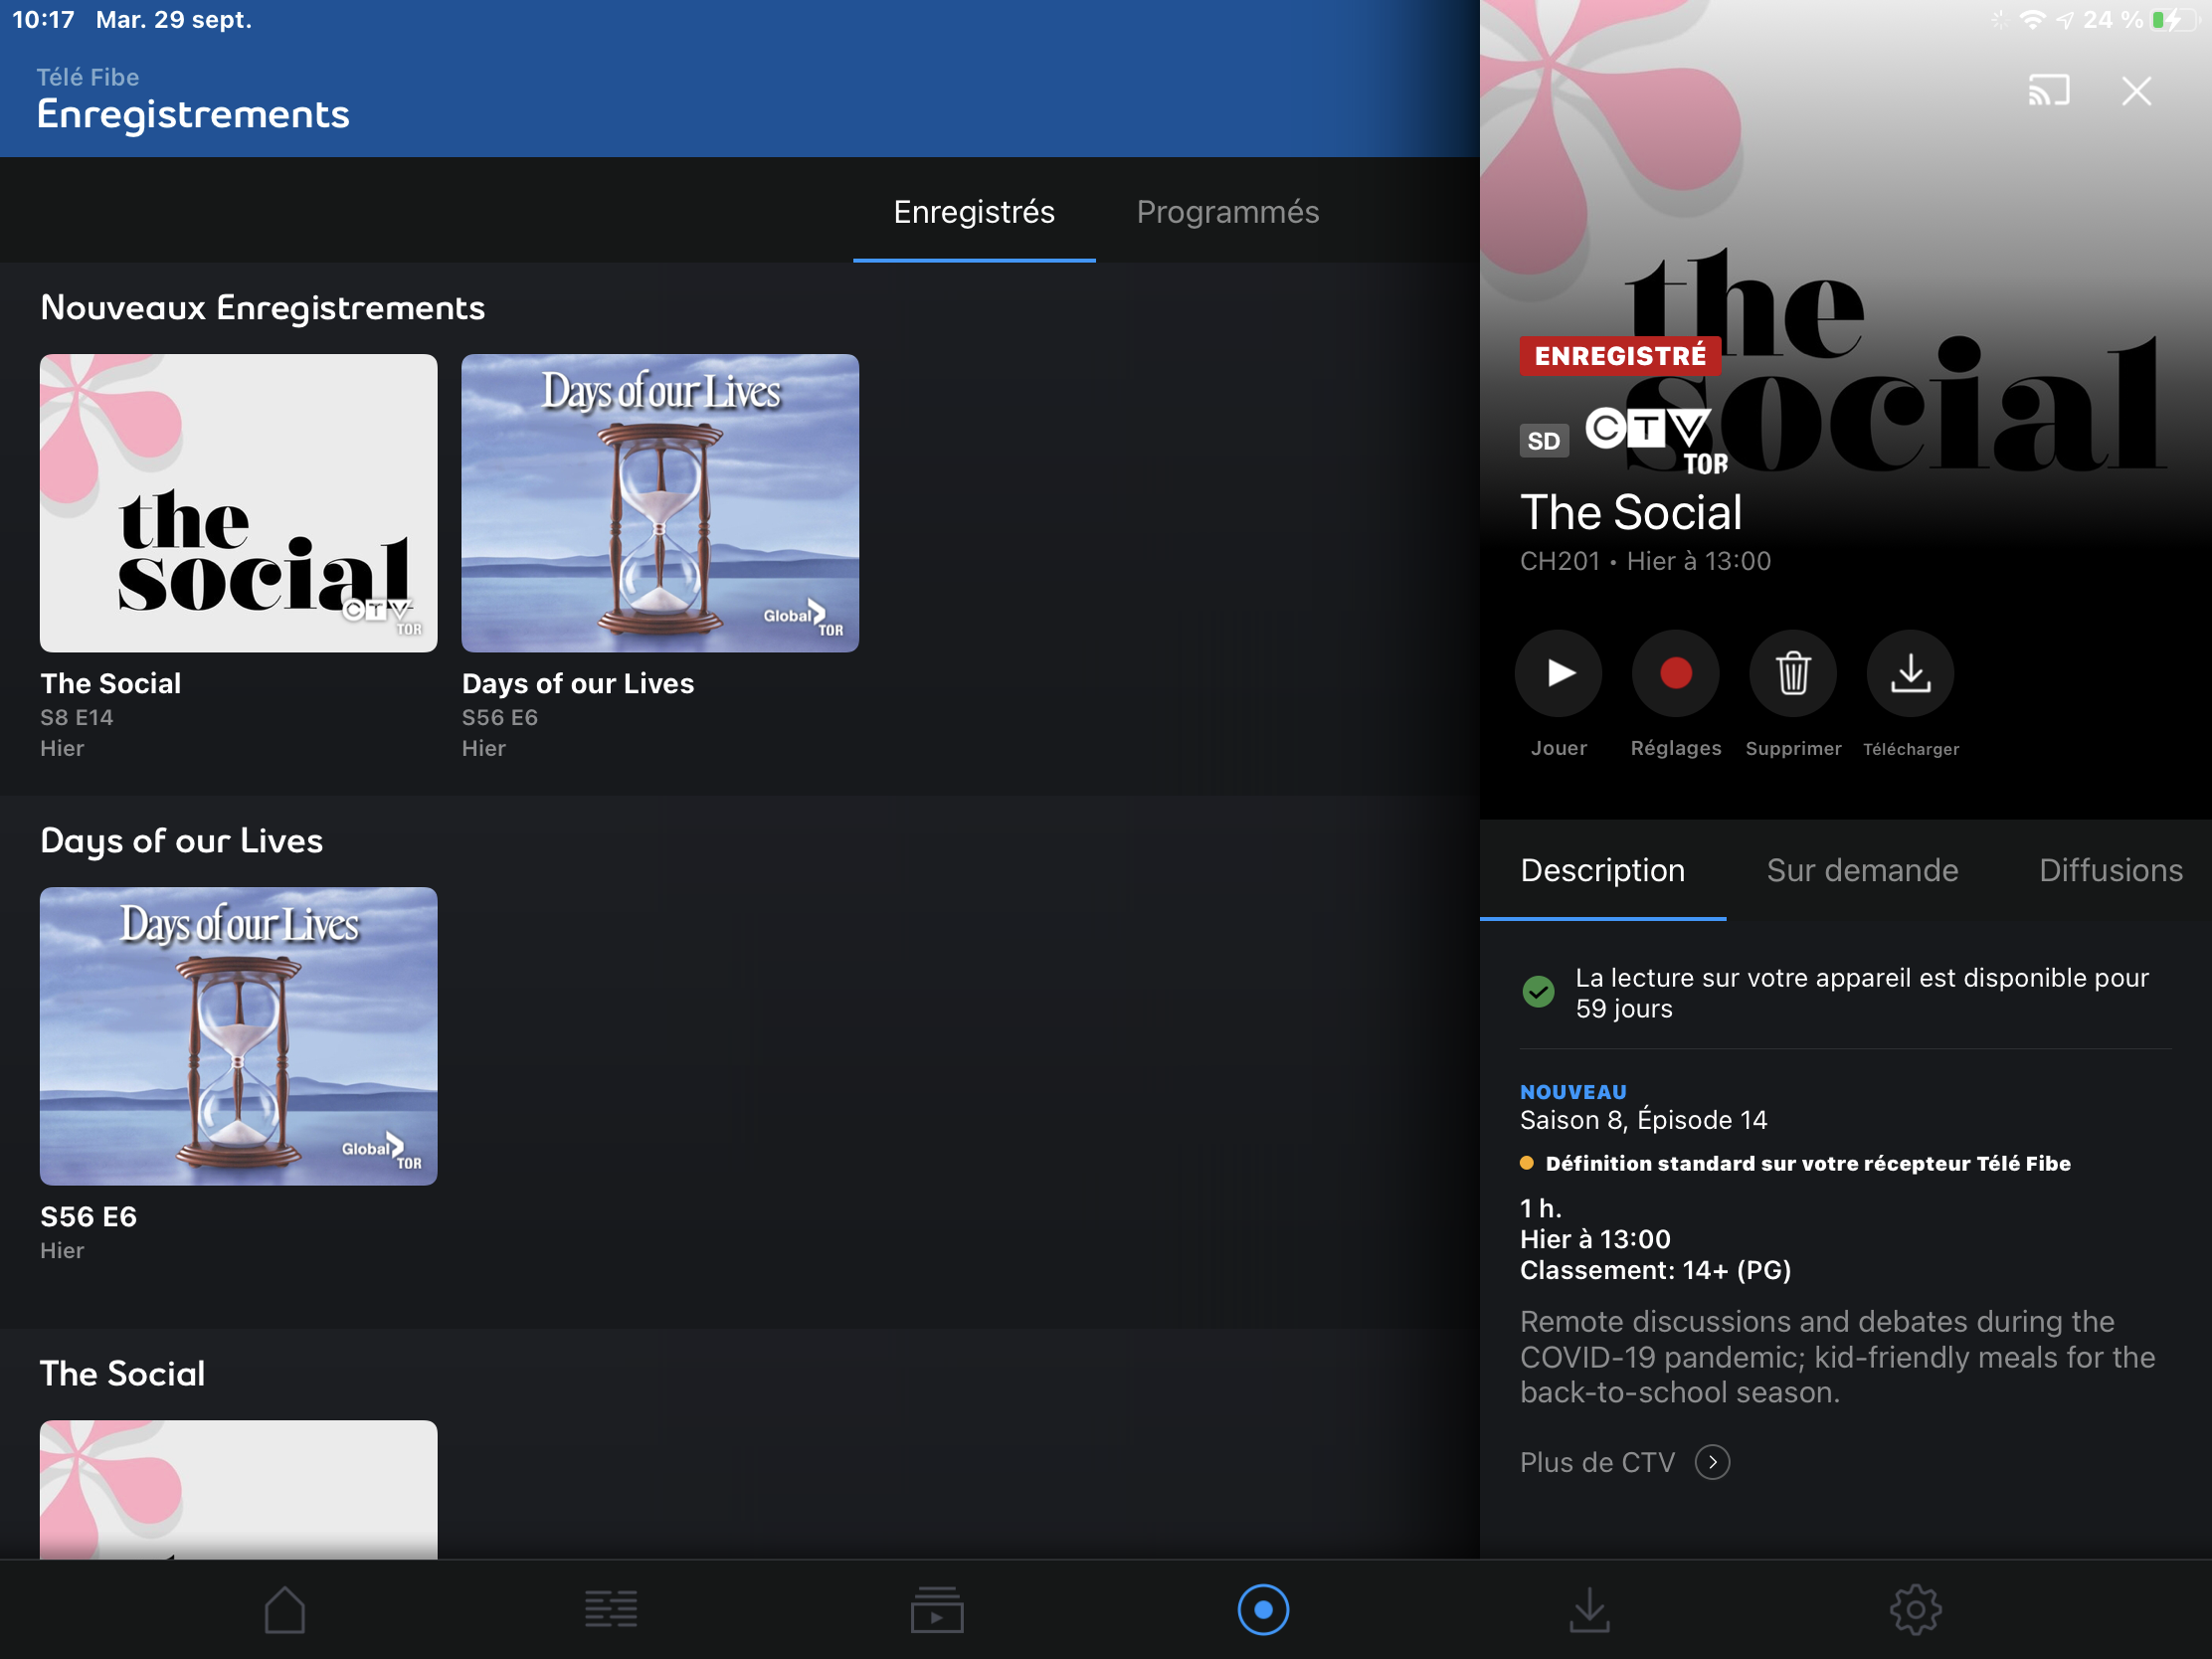Switch to Enregistrés tab
Screen dimensions: 2212x1659
point(974,212)
